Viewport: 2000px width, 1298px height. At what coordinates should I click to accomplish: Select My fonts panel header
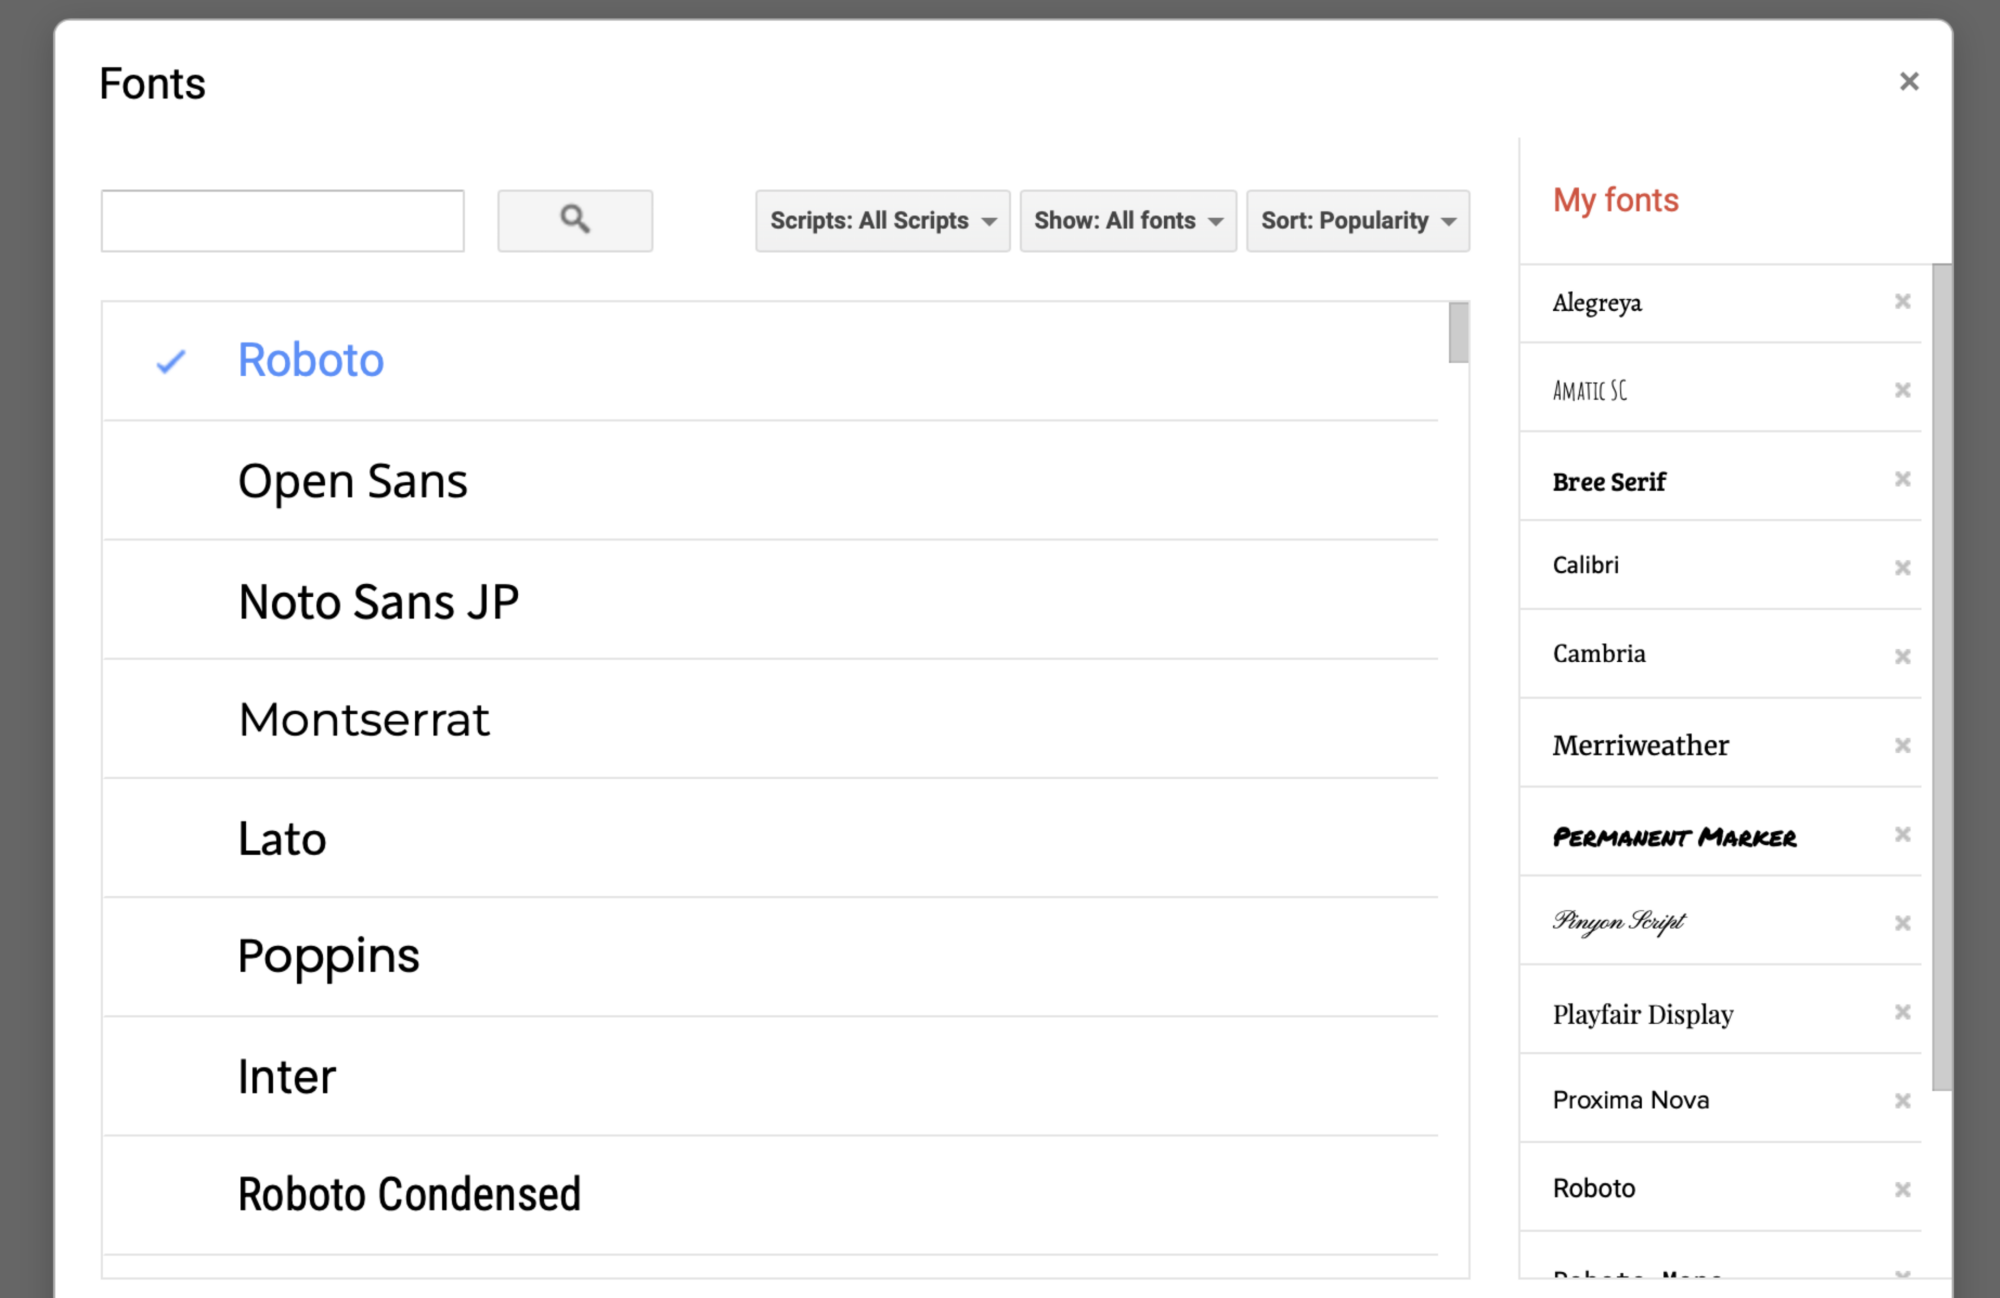pyautogui.click(x=1617, y=200)
